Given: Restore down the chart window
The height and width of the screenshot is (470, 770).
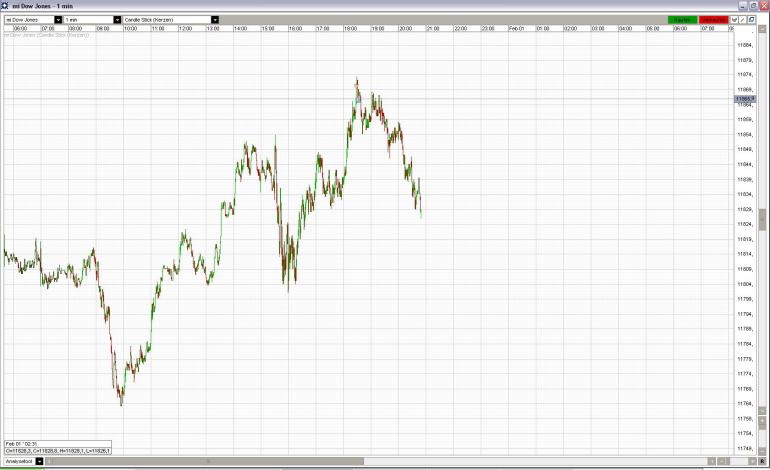Looking at the screenshot, I should click(x=754, y=5).
